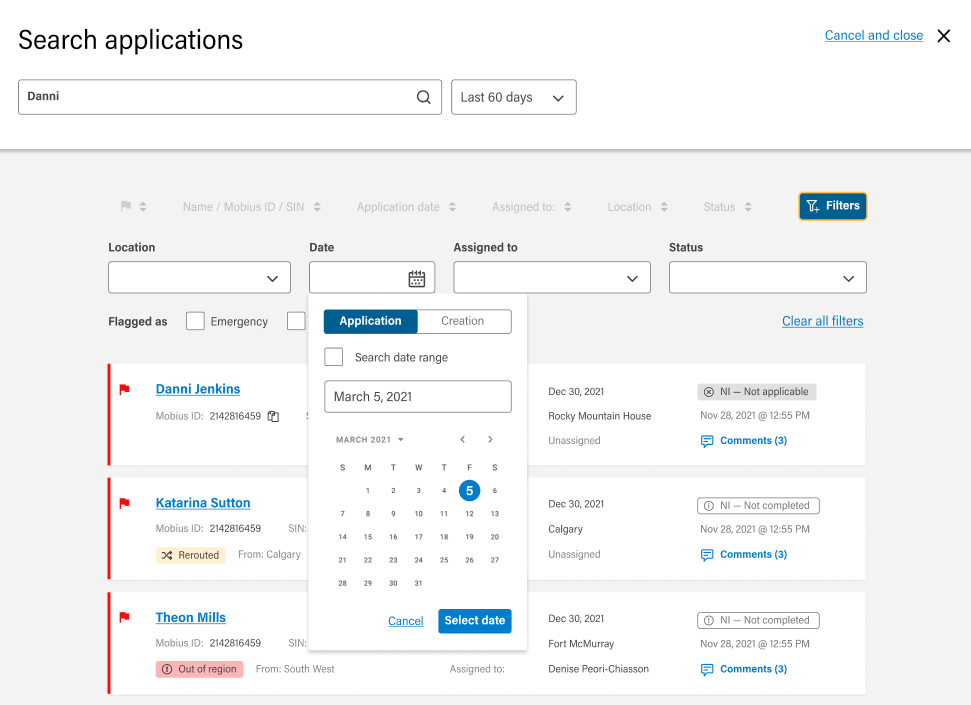Click From: South West text

[x=295, y=669]
